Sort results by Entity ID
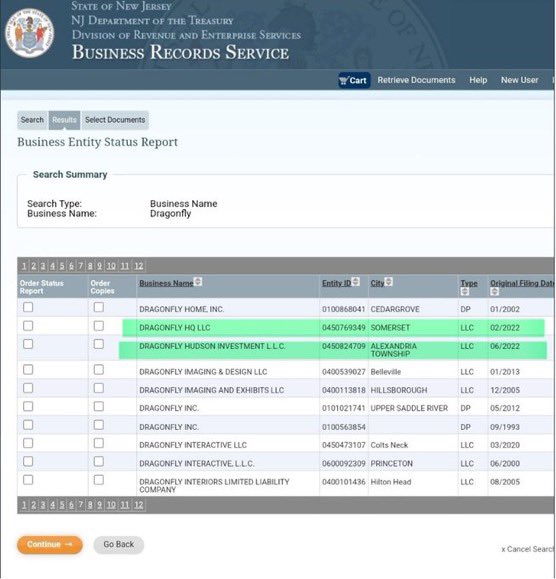Image resolution: width=556 pixels, height=579 pixels. pos(356,282)
